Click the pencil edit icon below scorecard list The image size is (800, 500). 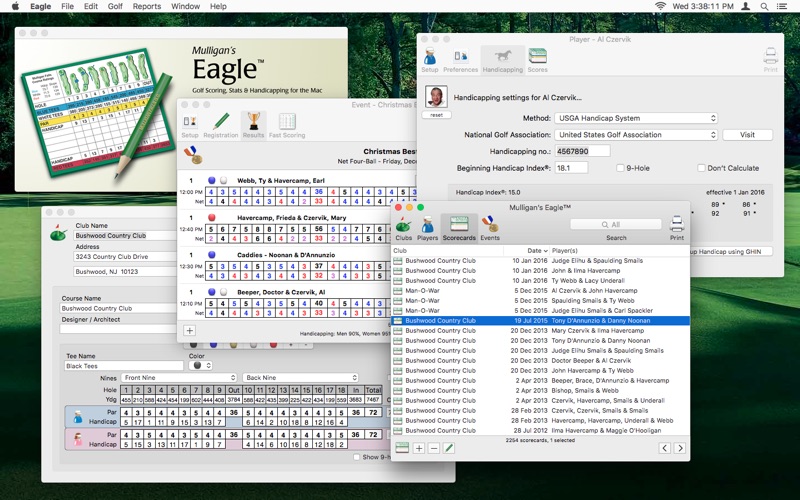[x=449, y=448]
